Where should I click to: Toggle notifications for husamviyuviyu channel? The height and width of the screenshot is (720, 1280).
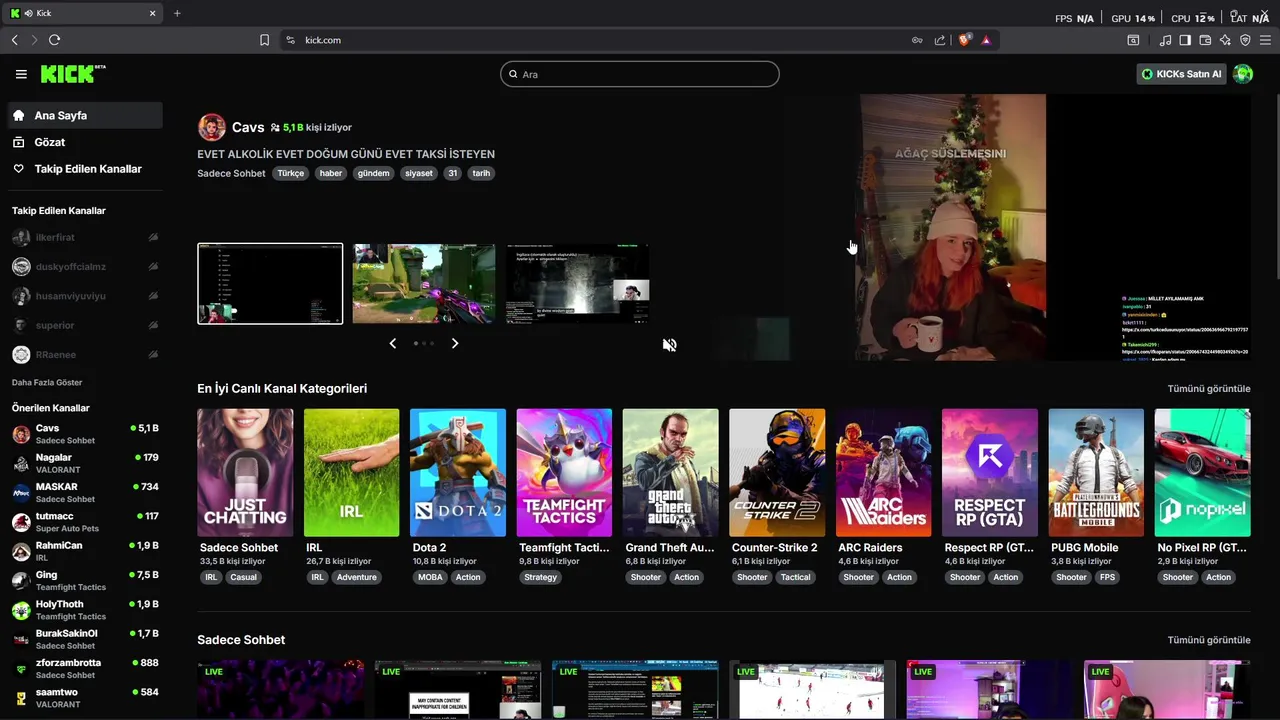point(153,296)
